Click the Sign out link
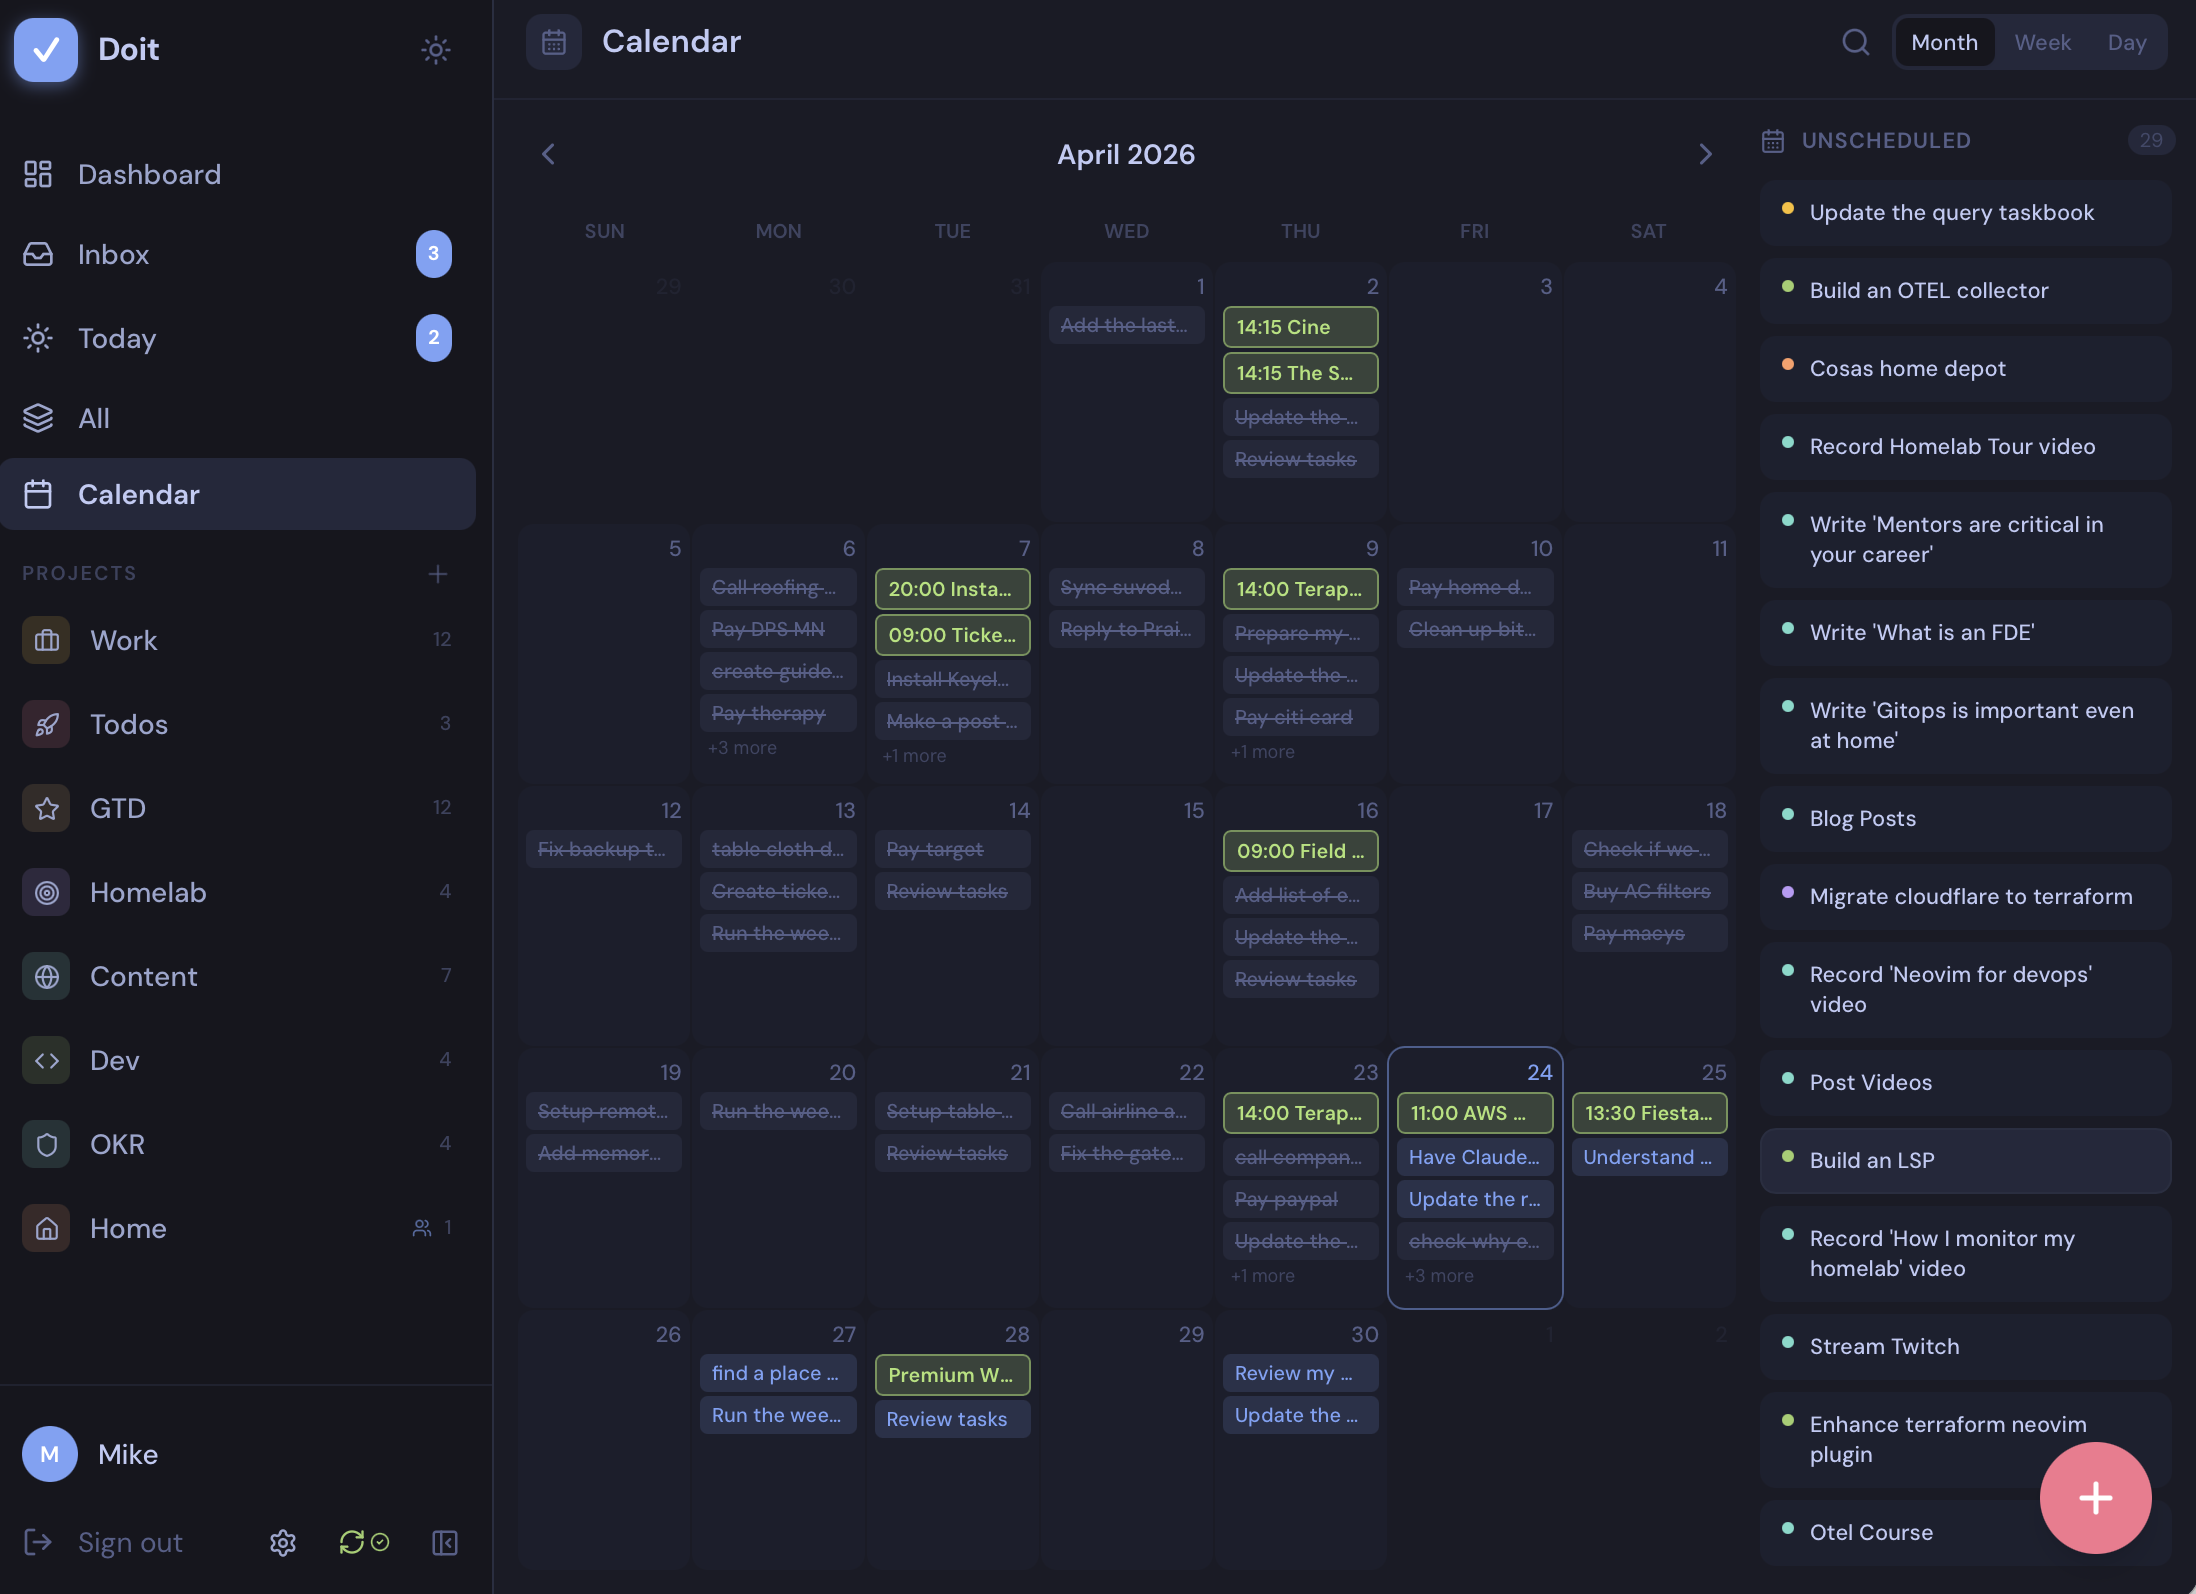 pyautogui.click(x=130, y=1543)
